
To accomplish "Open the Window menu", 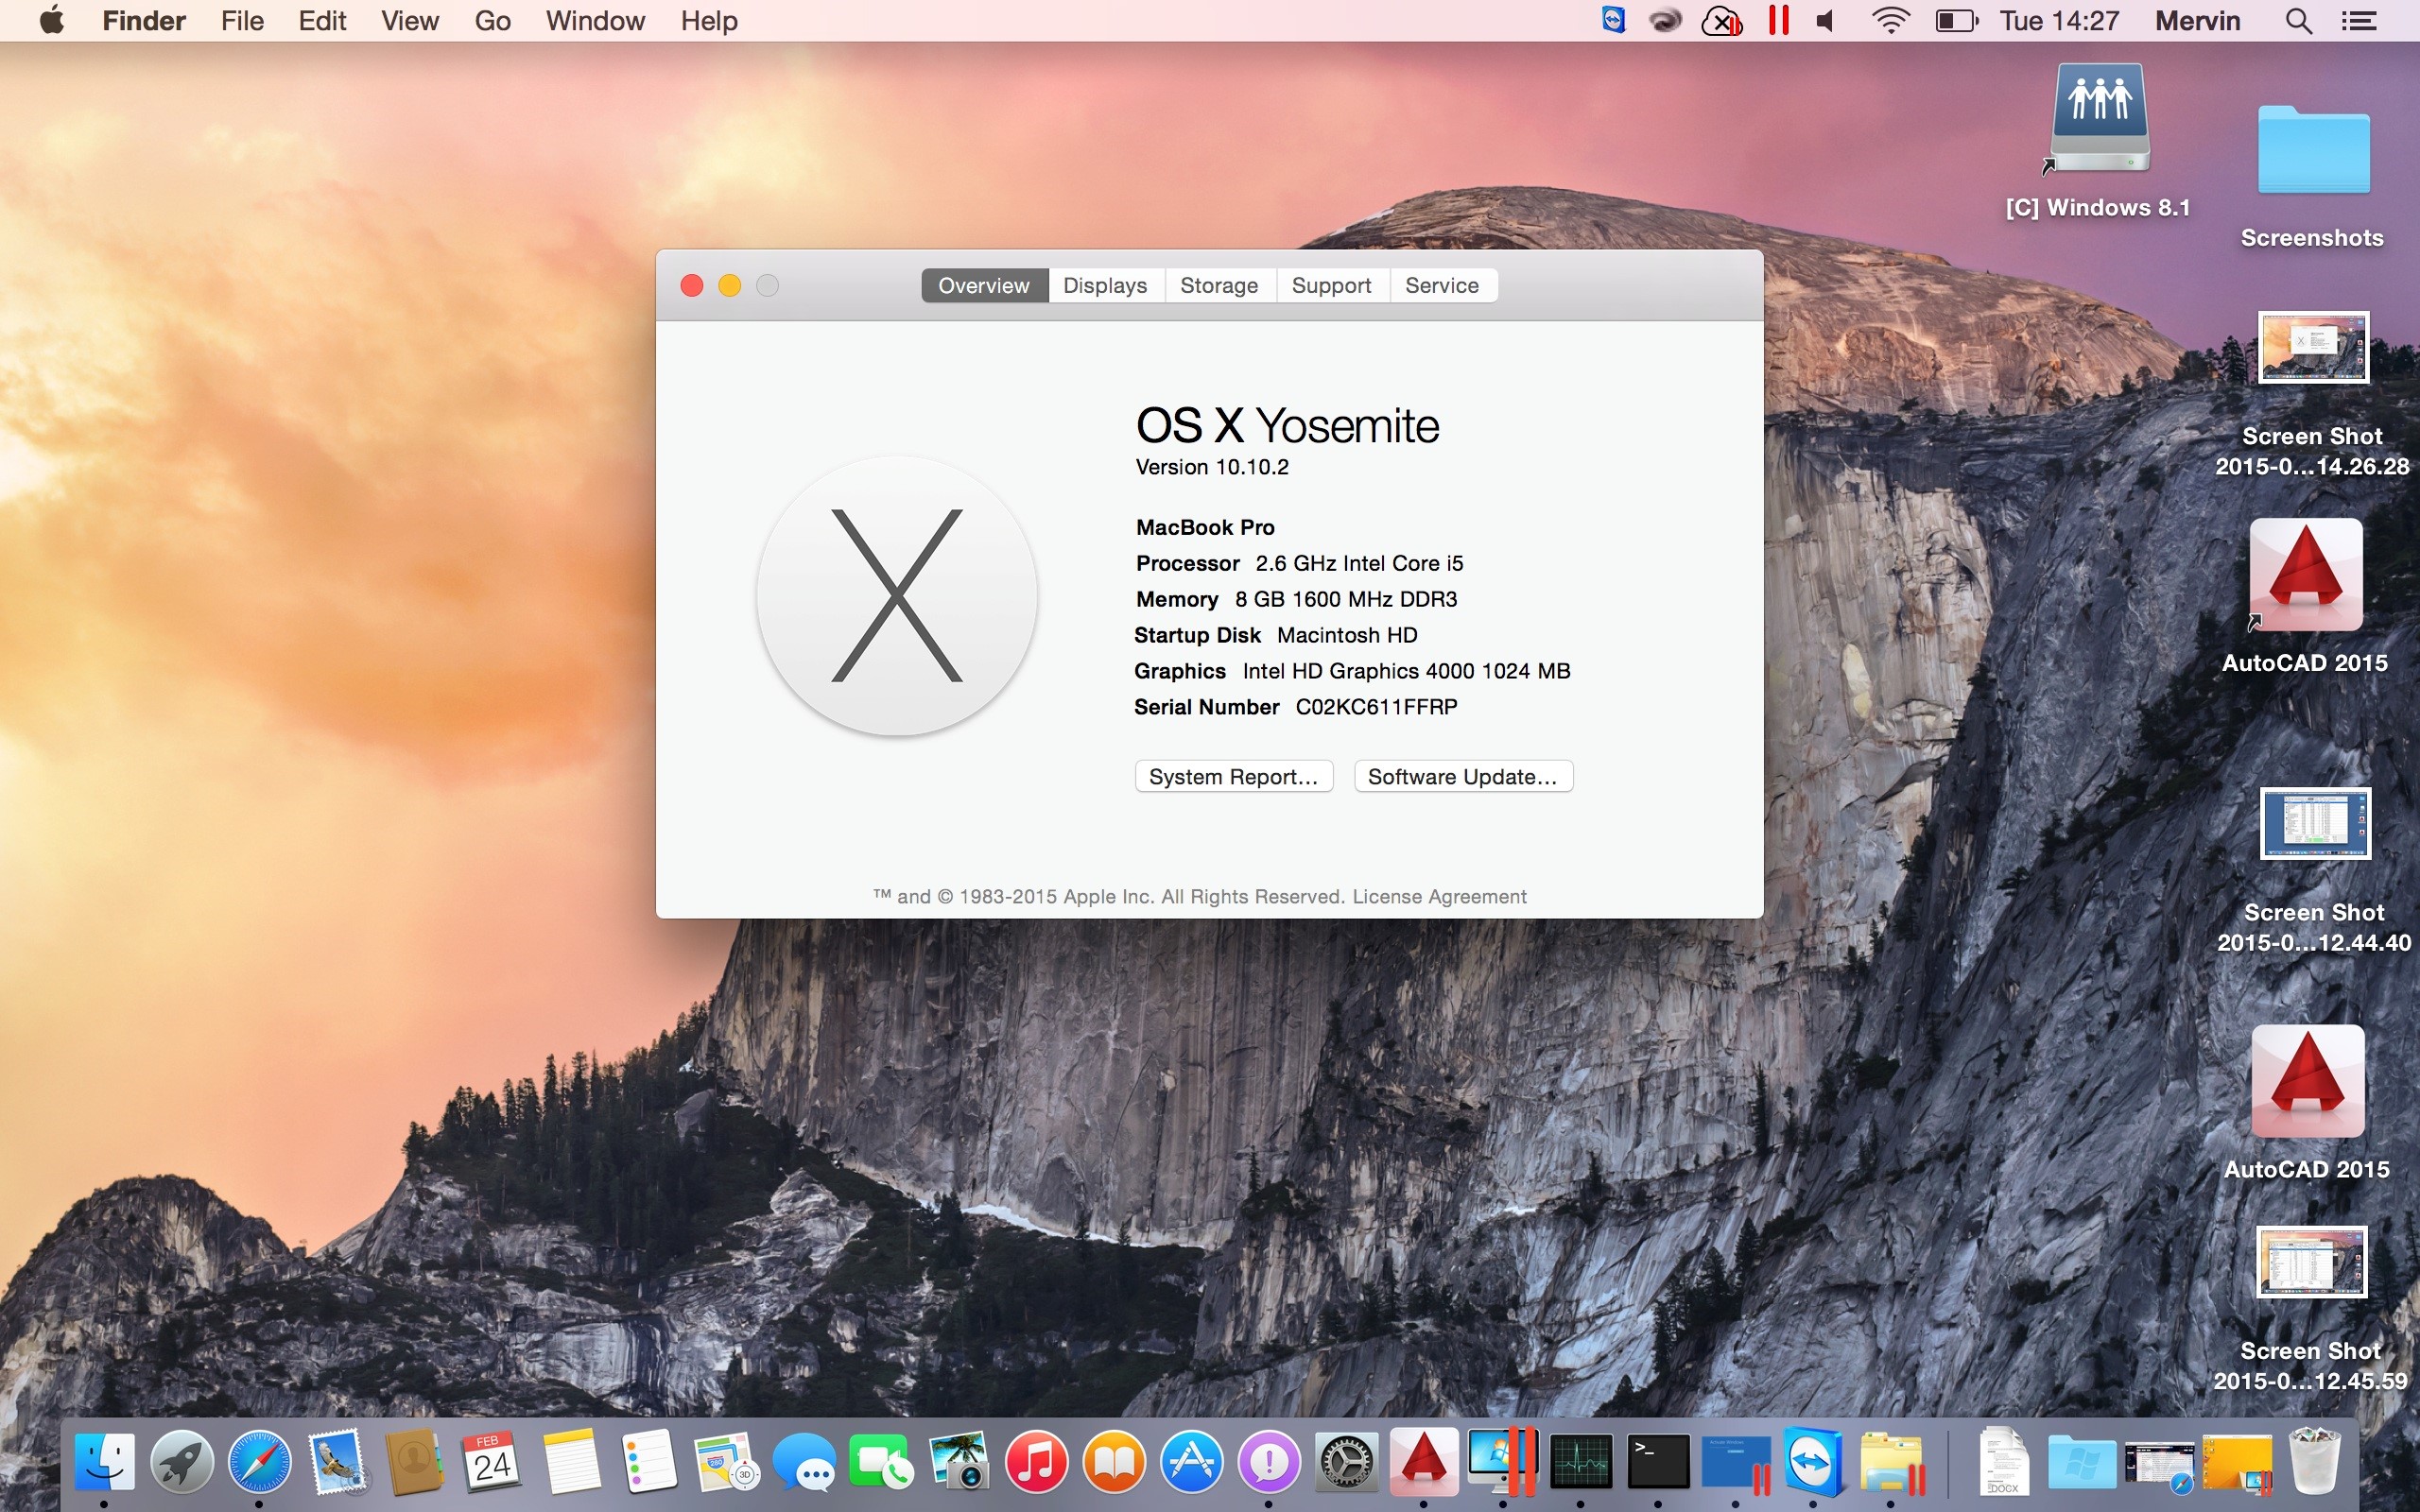I will pos(595,20).
